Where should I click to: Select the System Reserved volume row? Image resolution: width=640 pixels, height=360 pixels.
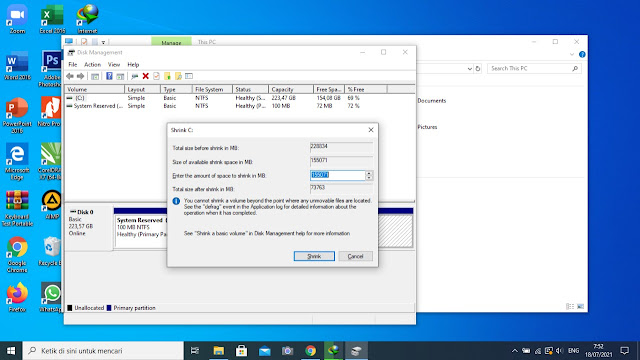[240, 106]
